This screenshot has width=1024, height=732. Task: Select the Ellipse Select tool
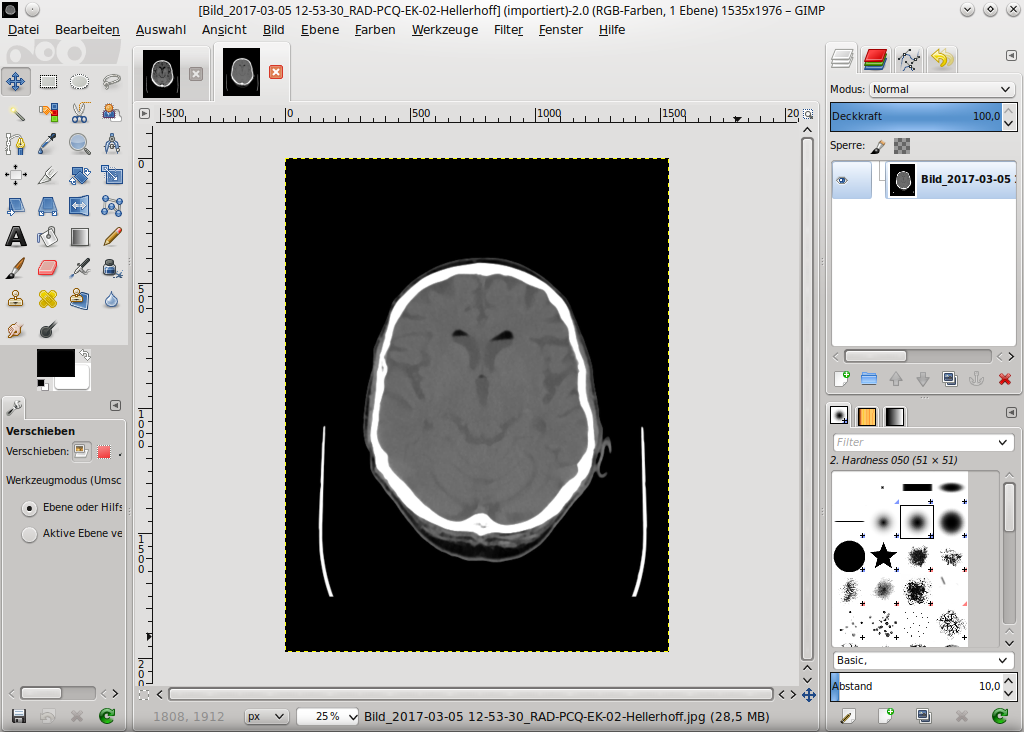pos(80,82)
